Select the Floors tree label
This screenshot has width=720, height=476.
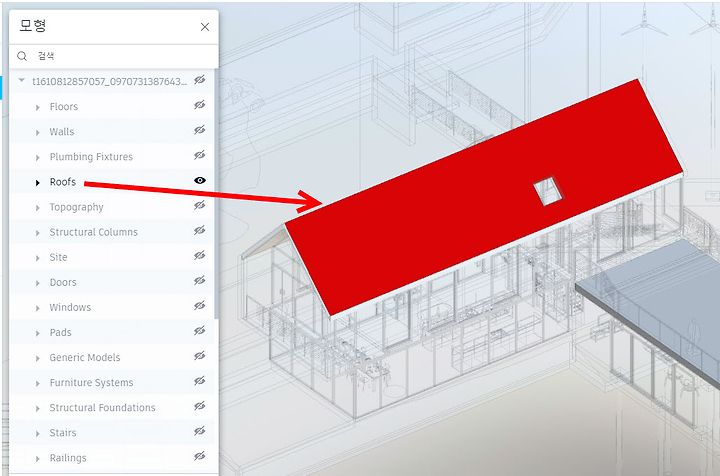pos(64,106)
